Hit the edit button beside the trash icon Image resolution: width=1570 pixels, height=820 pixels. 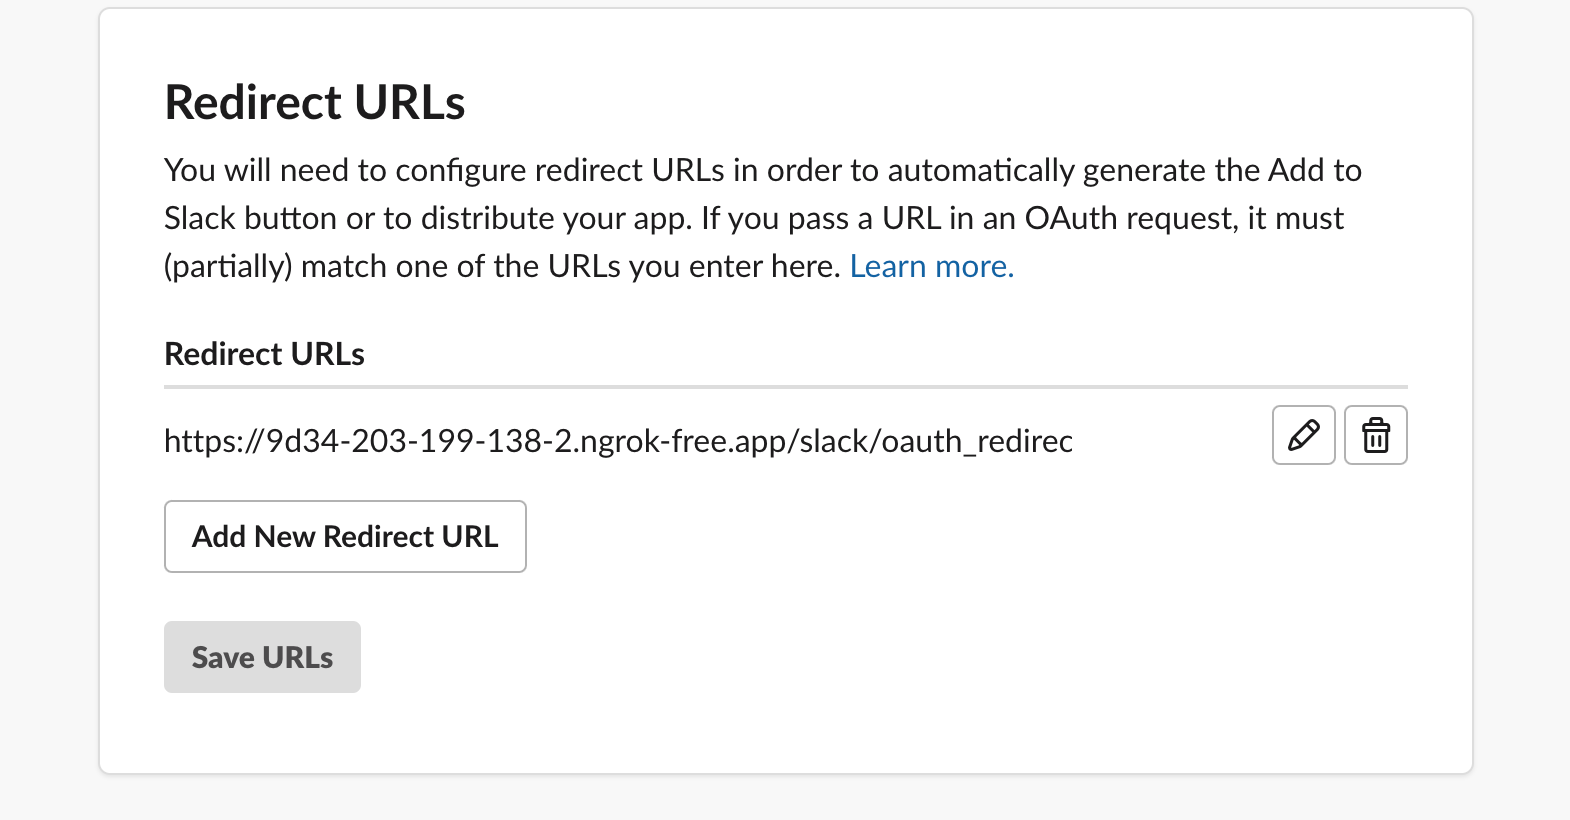click(1303, 435)
